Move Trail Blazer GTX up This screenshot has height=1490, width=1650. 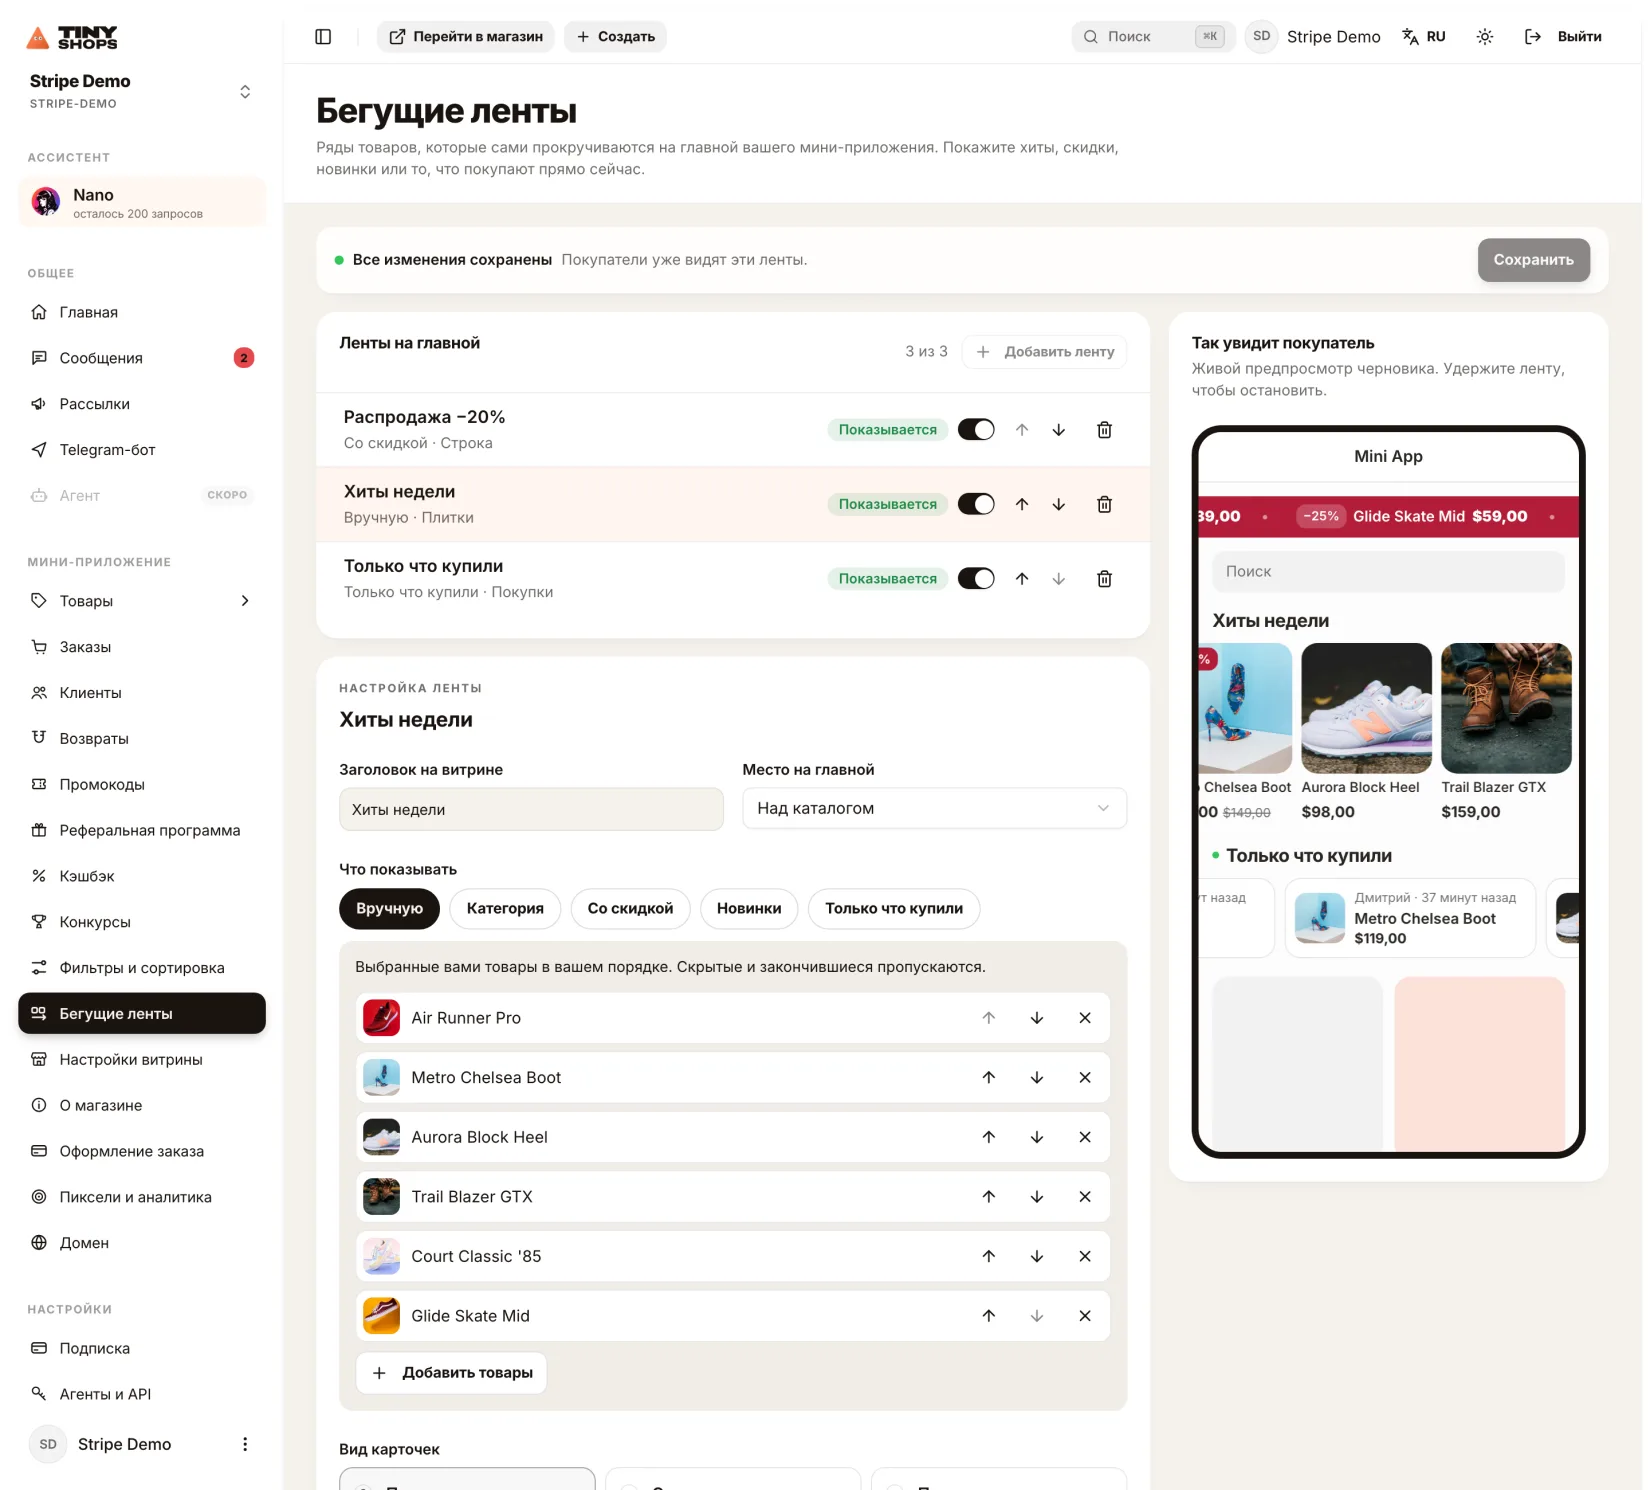pyautogui.click(x=989, y=1197)
